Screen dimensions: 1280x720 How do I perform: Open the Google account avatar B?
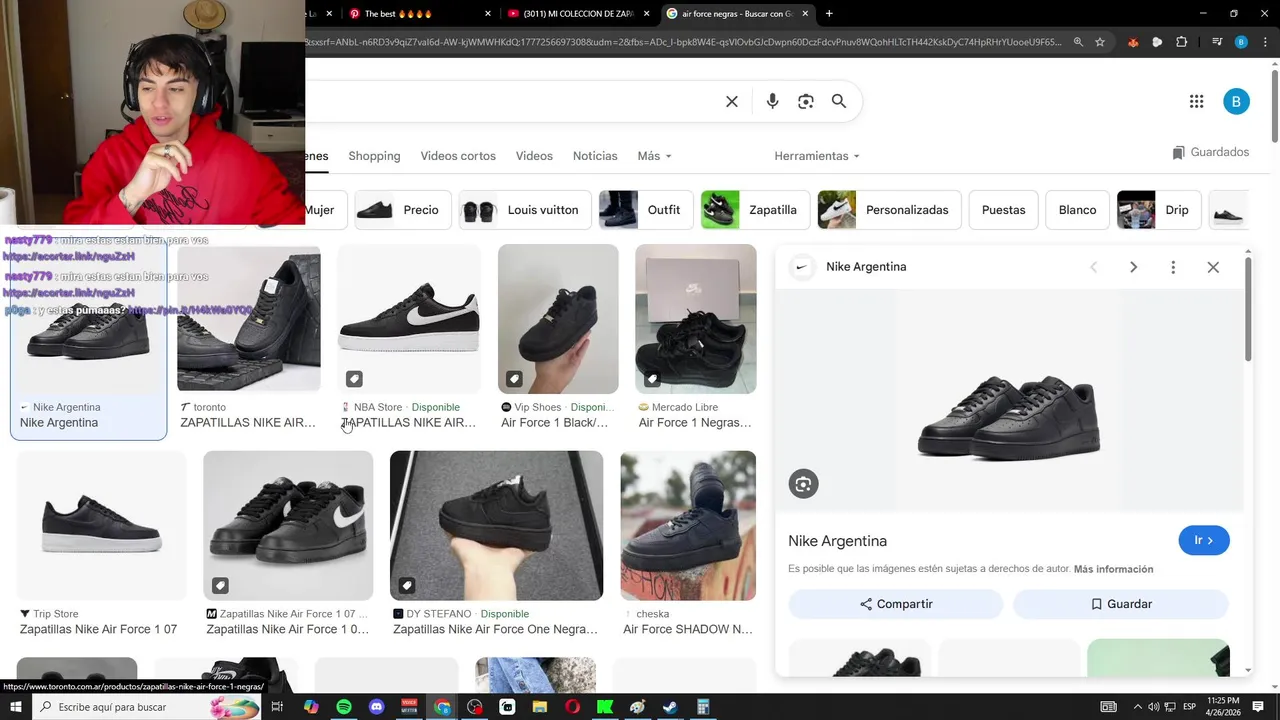click(x=1236, y=101)
